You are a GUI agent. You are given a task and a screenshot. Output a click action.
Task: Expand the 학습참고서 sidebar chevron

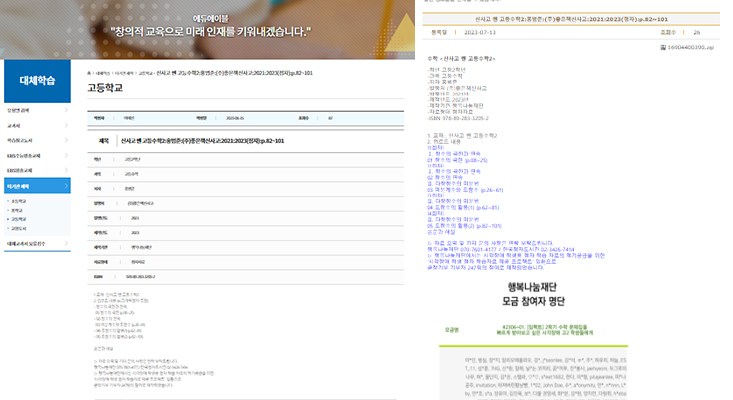click(x=66, y=140)
